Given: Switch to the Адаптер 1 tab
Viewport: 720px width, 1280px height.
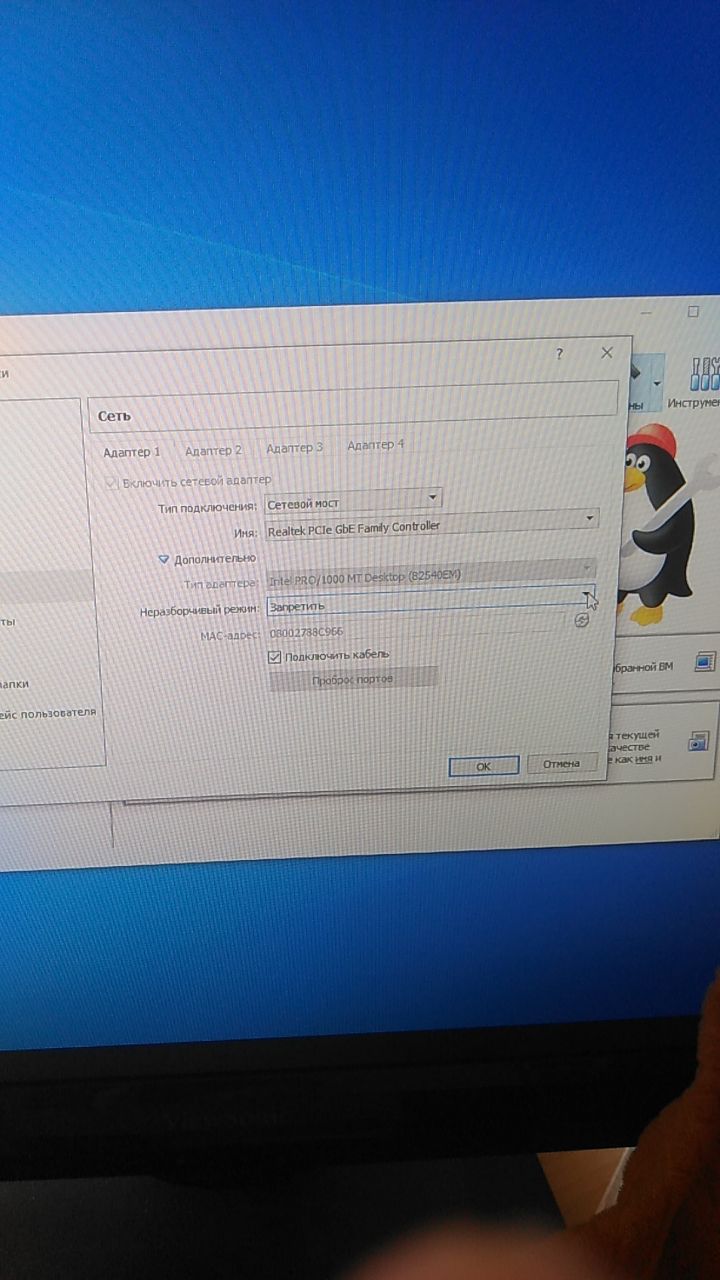Looking at the screenshot, I should click(132, 452).
